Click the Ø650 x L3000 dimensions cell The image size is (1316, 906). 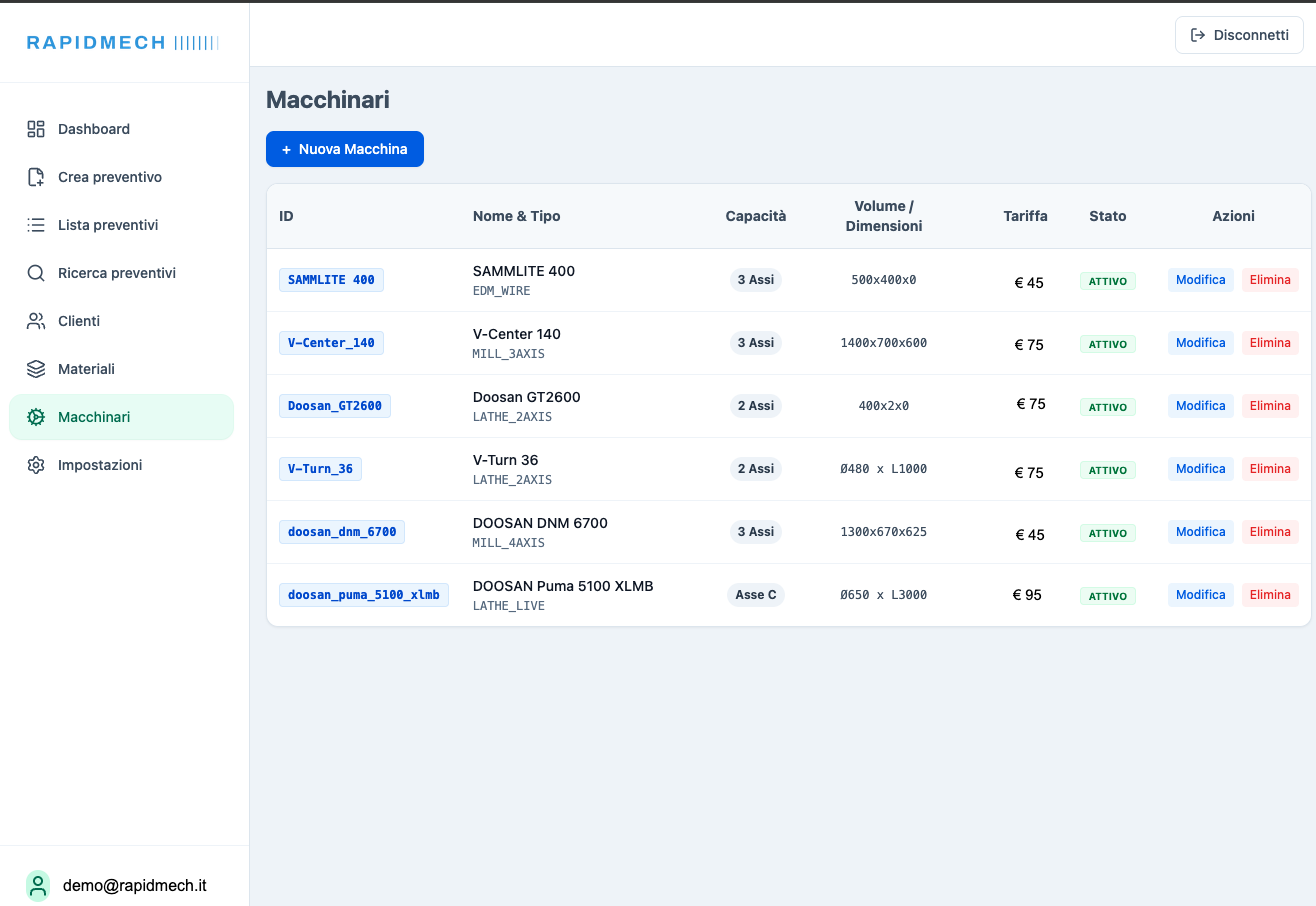pos(884,595)
